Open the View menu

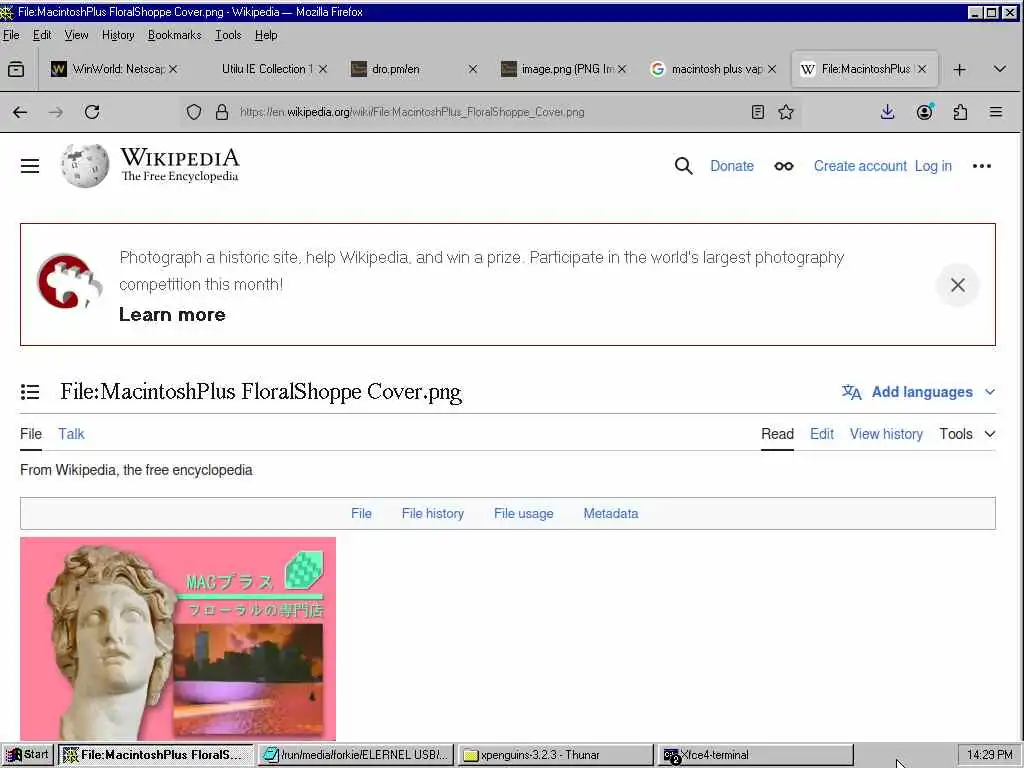click(x=76, y=35)
